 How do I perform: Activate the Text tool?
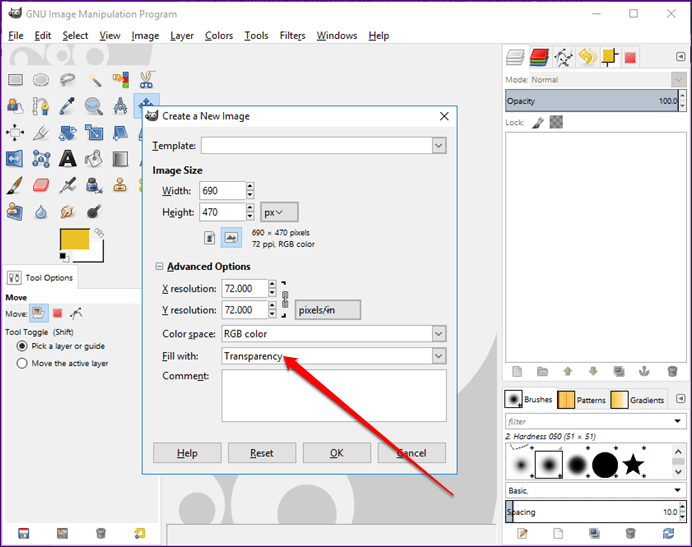[67, 159]
